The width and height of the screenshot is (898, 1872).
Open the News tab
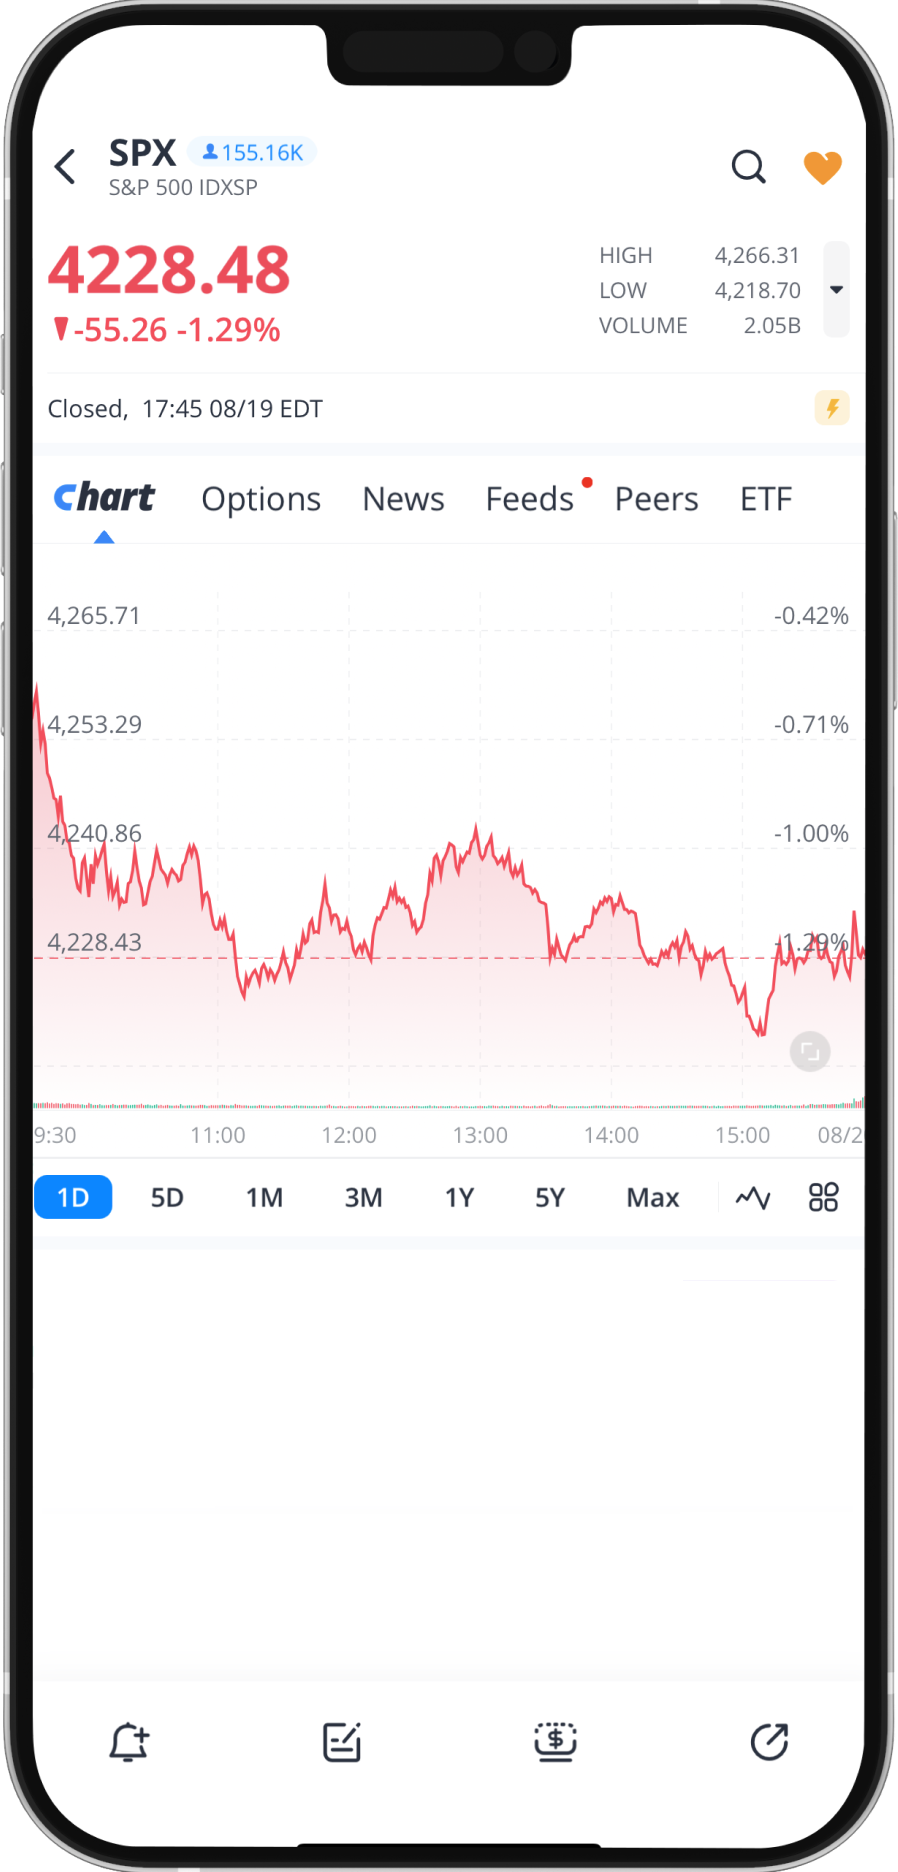click(403, 499)
